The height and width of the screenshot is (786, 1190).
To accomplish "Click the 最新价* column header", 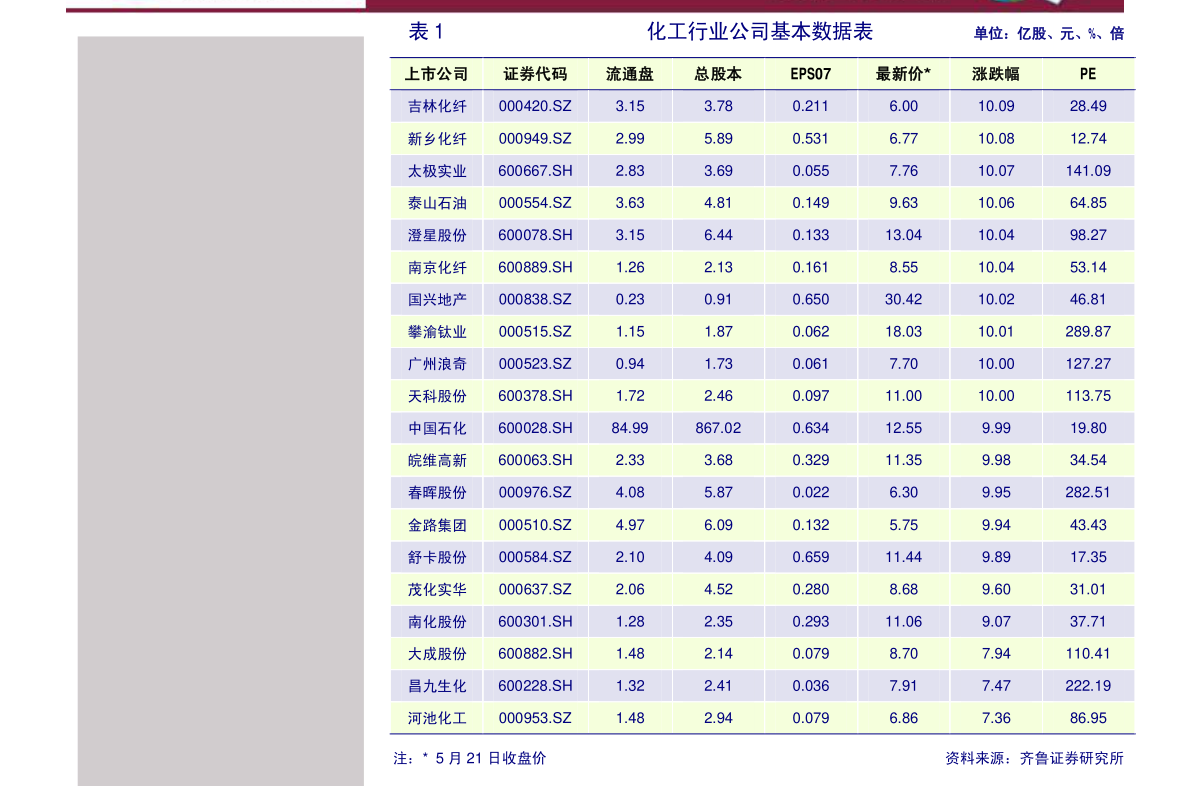I will point(903,74).
